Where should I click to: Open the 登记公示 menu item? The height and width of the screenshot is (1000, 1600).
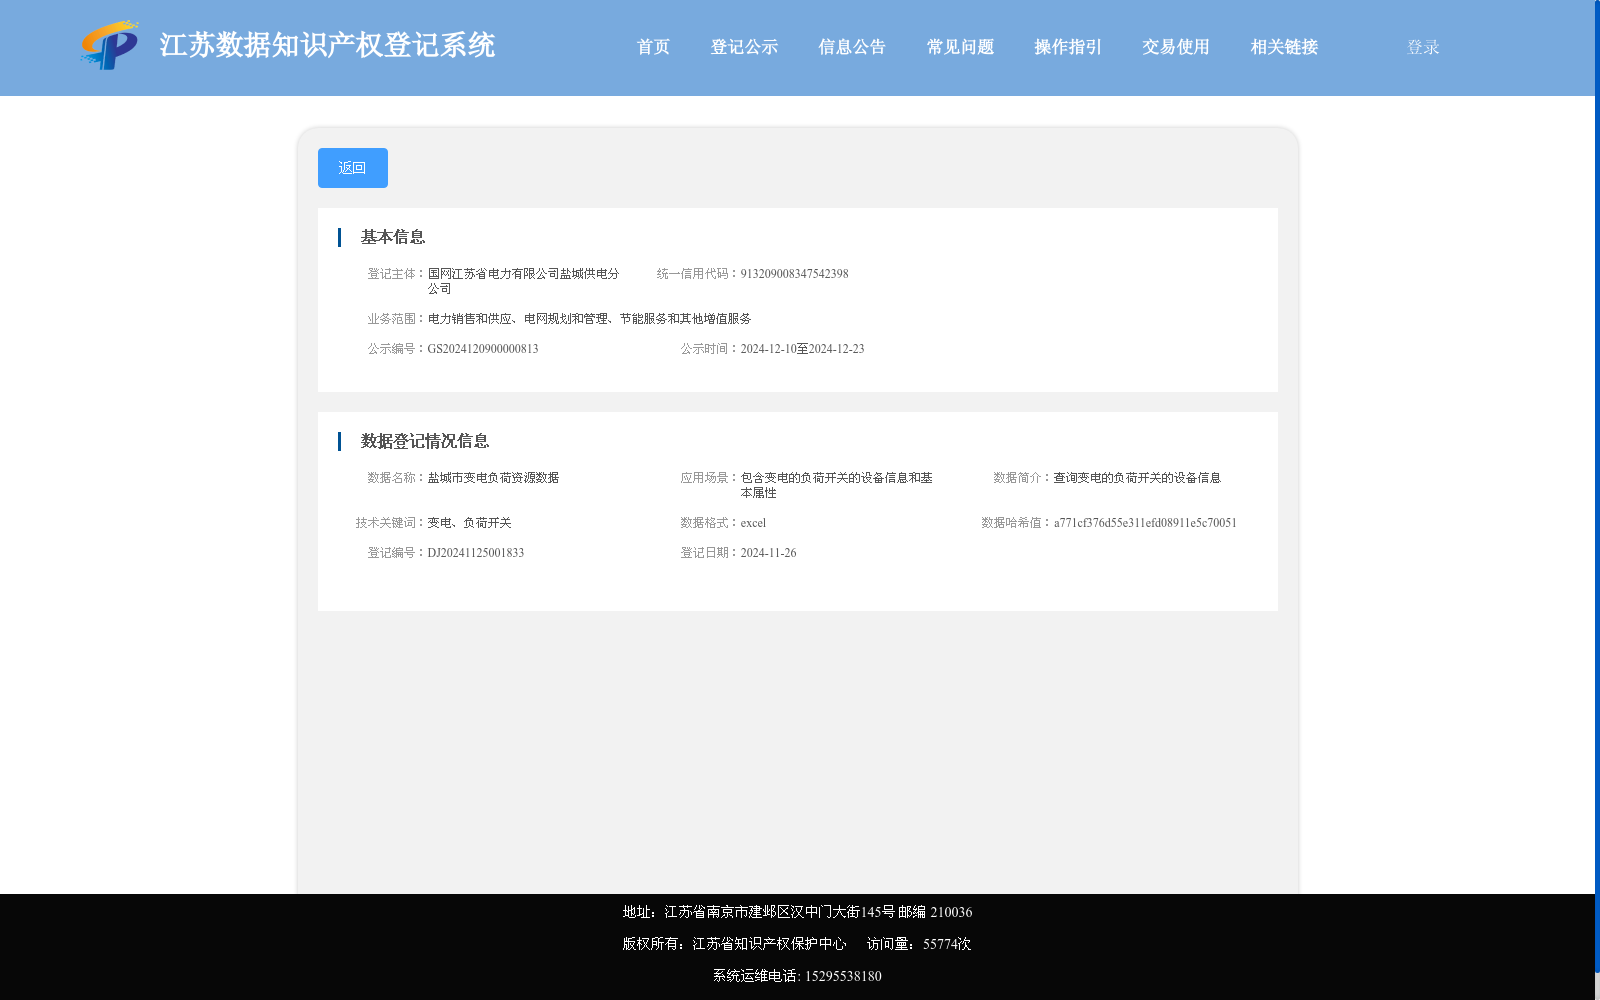click(x=744, y=47)
